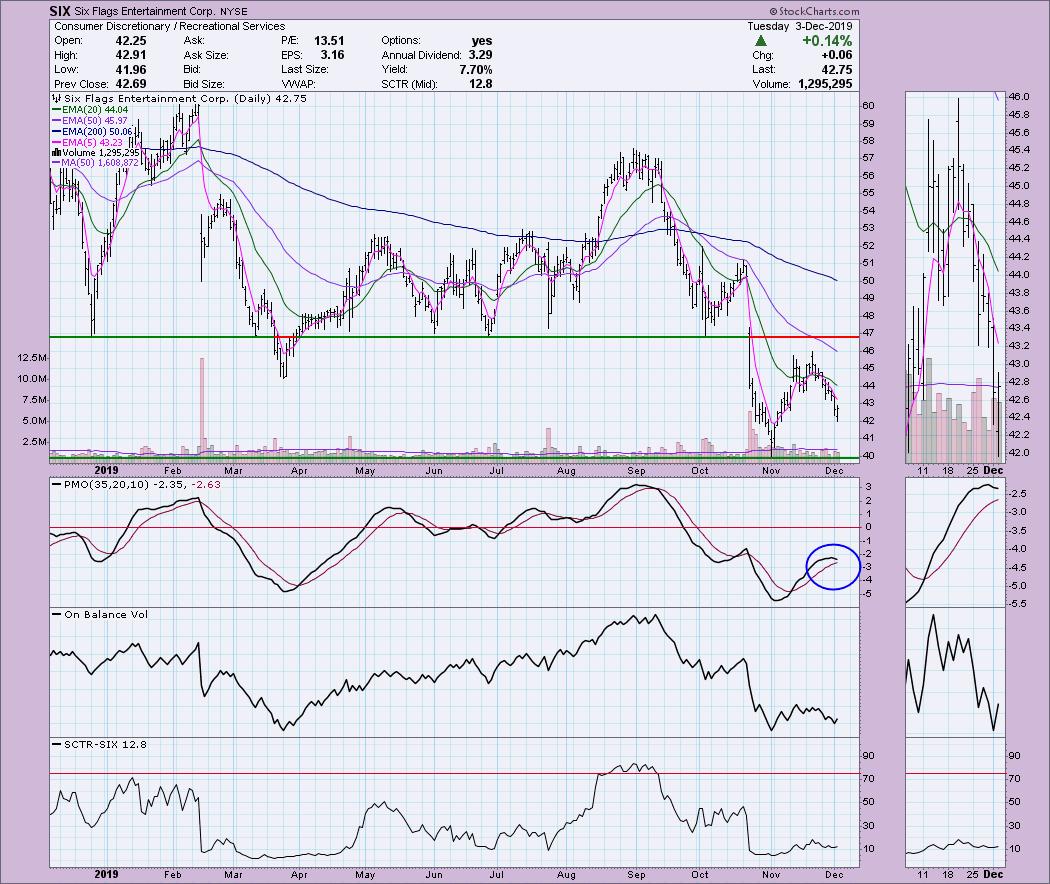This screenshot has width=1050, height=884.
Task: Click the Chg value +0.06
Action: 836,56
